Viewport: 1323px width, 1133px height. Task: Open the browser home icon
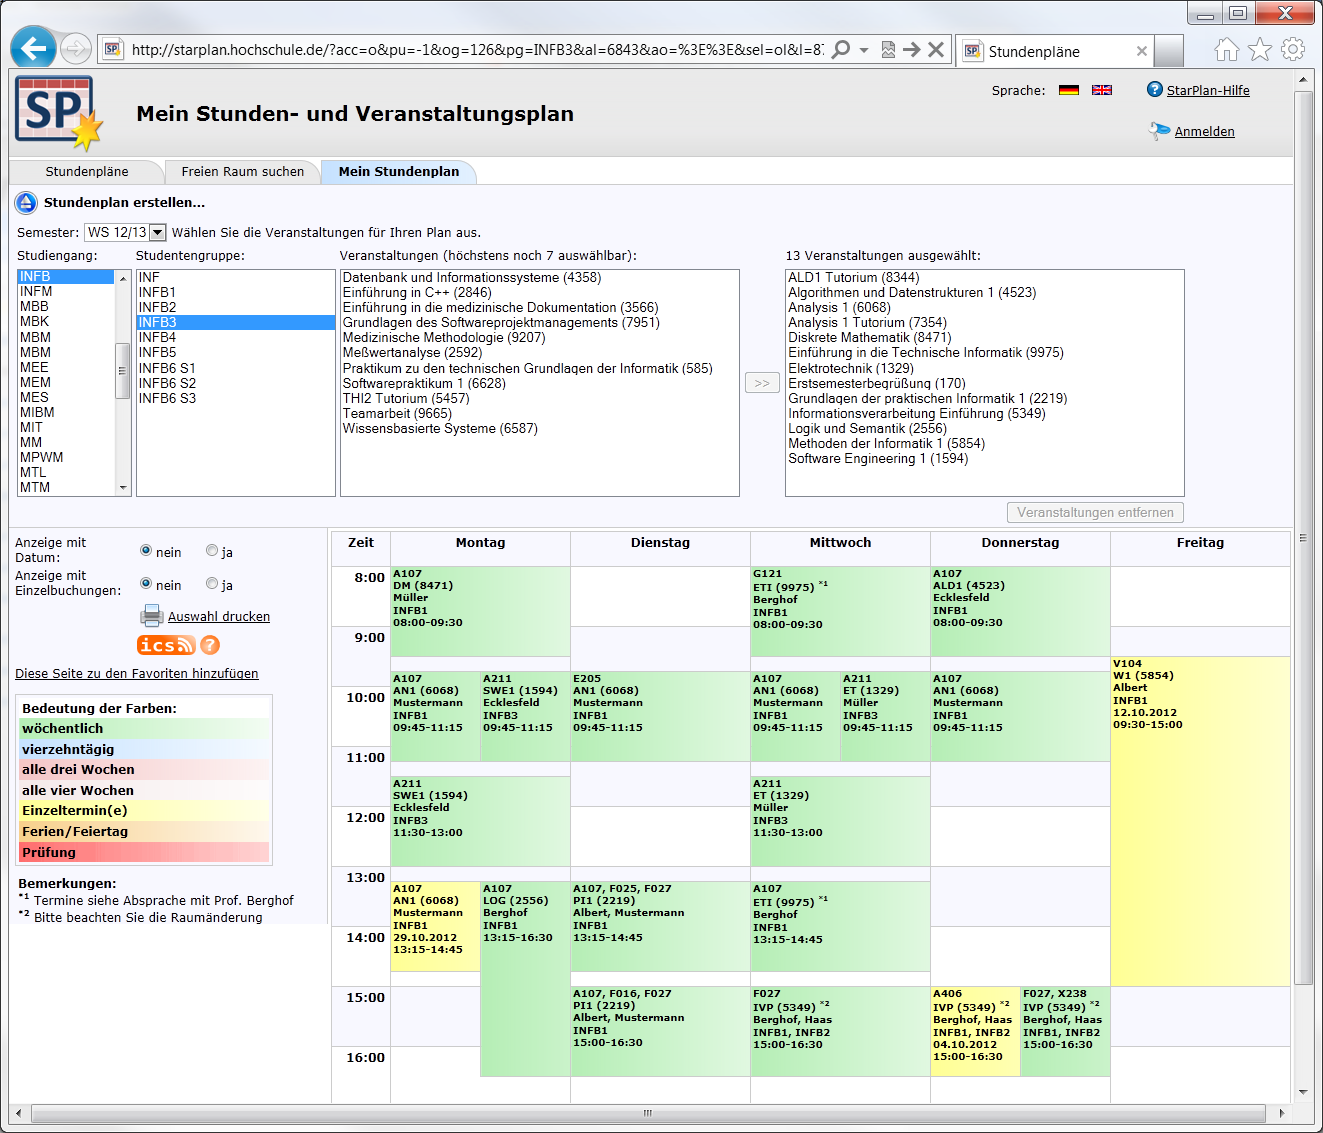[1227, 49]
